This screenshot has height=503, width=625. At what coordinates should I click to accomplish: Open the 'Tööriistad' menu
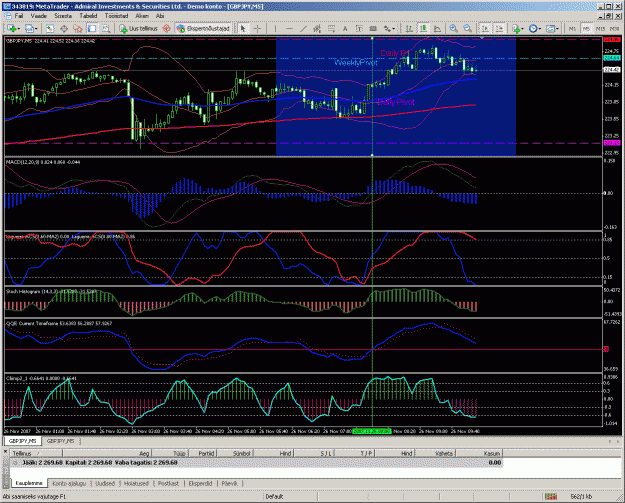pyautogui.click(x=116, y=16)
